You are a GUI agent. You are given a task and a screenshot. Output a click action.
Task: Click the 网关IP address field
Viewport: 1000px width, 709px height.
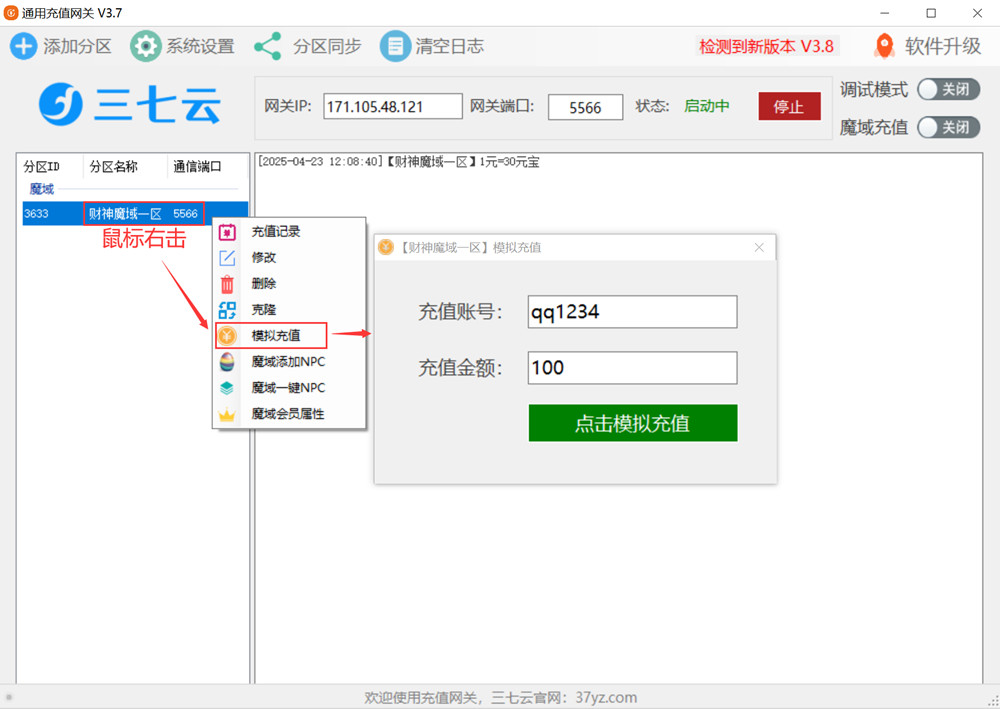tap(392, 107)
